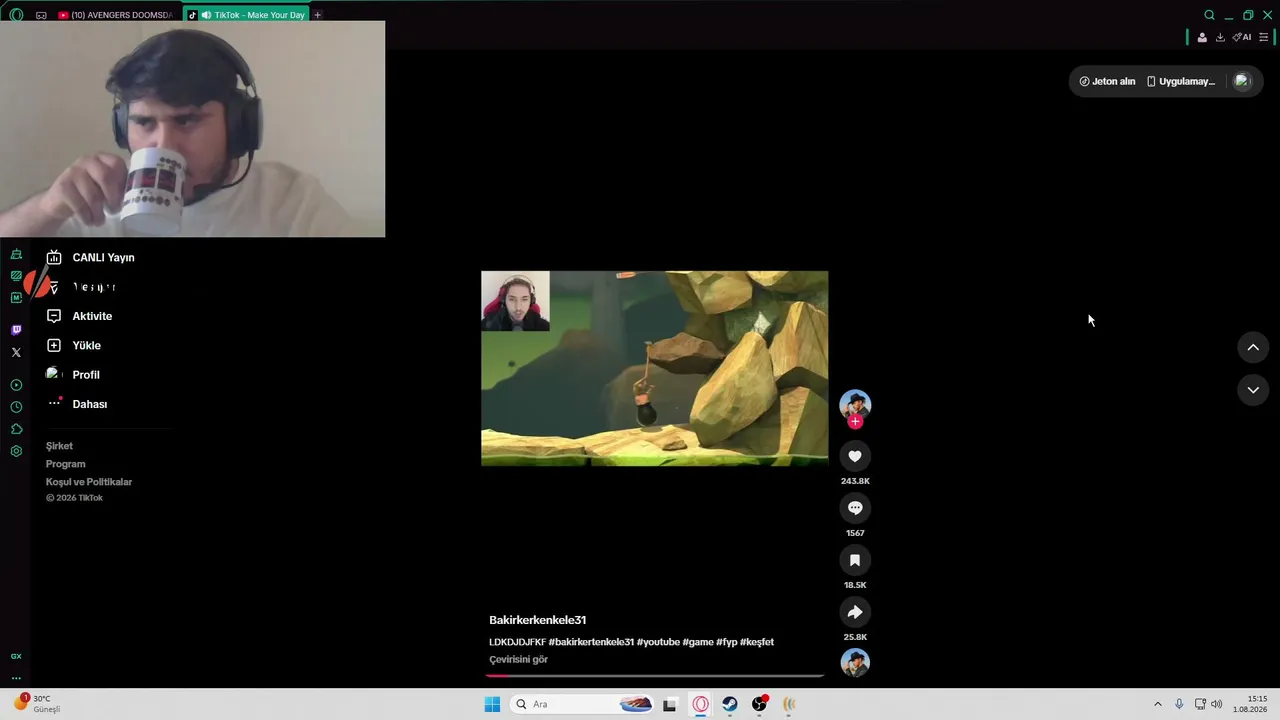Screen dimensions: 1280x720
Task: Follow the creator with the red plus badge
Action: [x=855, y=422]
